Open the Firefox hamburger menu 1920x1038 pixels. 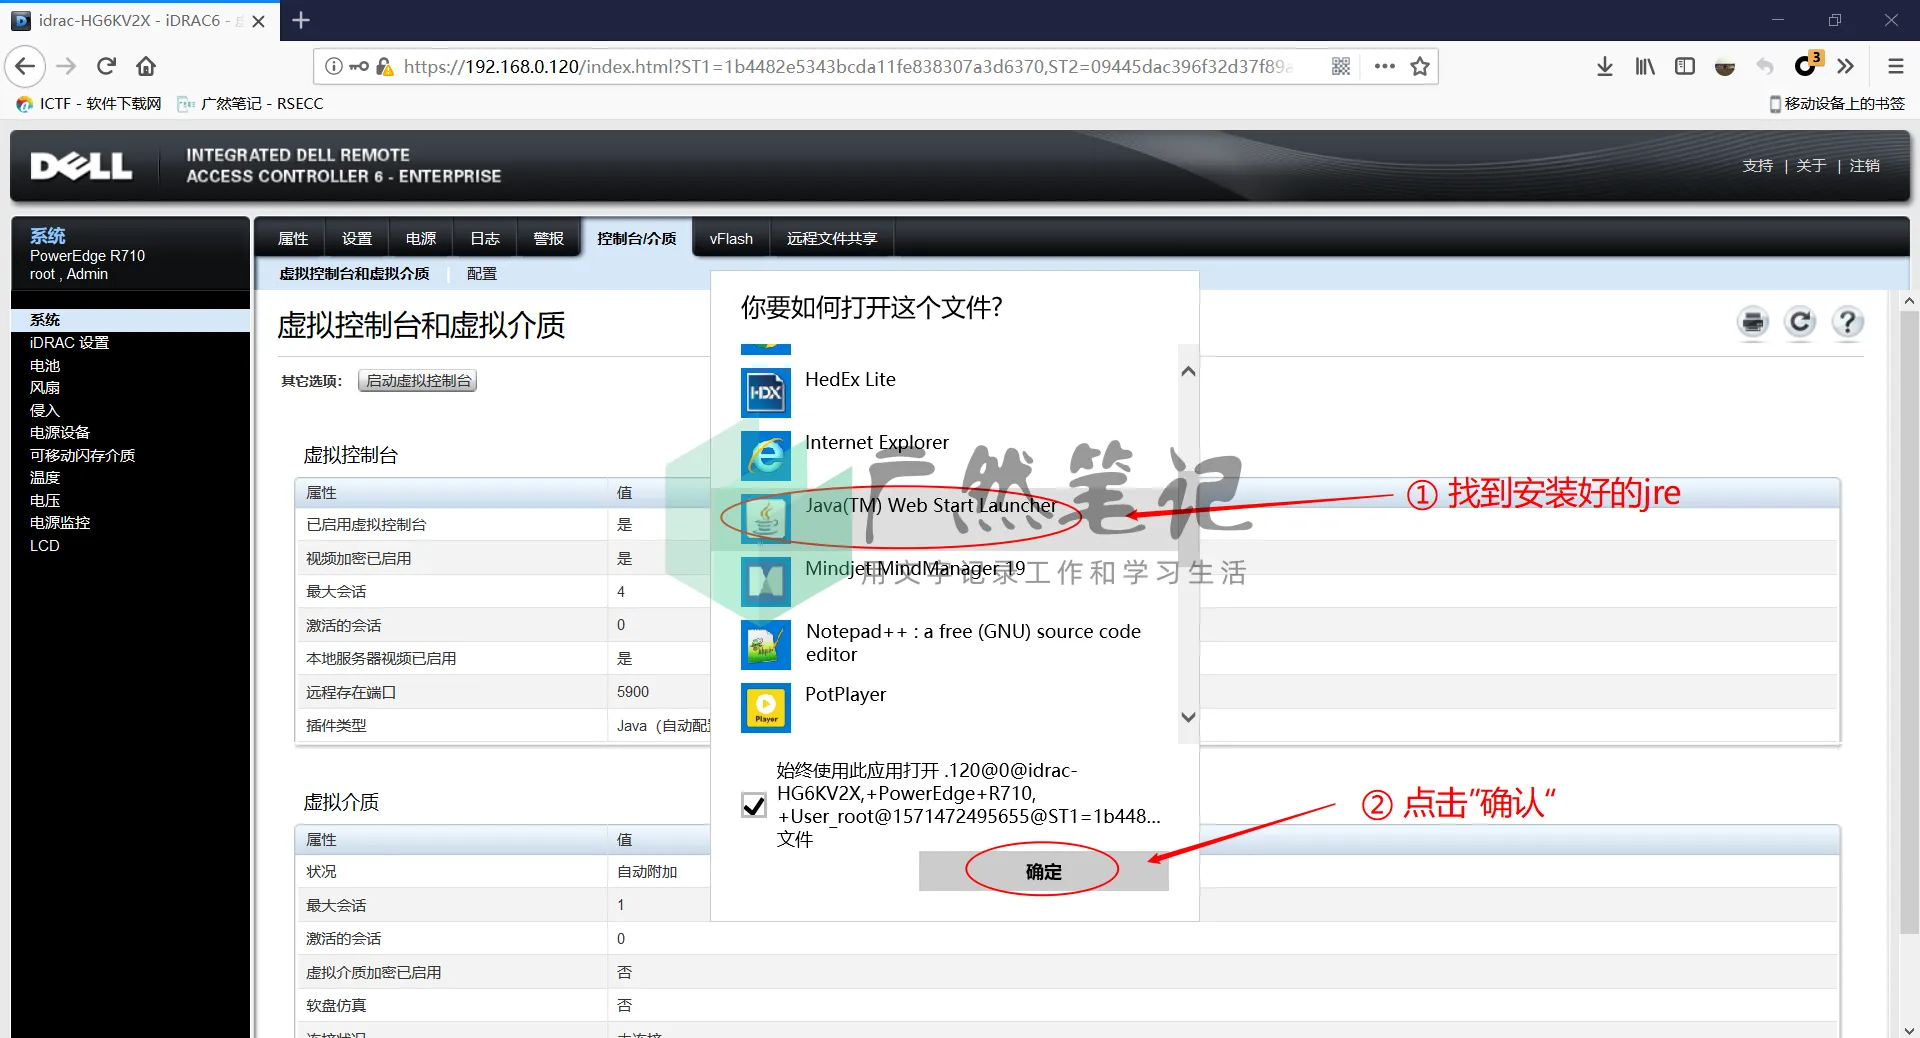point(1895,66)
